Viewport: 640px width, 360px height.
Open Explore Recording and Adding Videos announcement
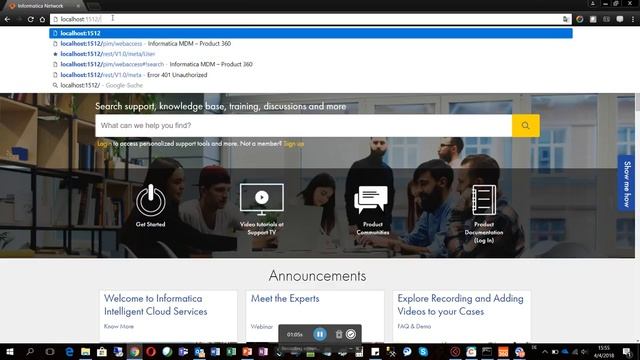(460, 304)
